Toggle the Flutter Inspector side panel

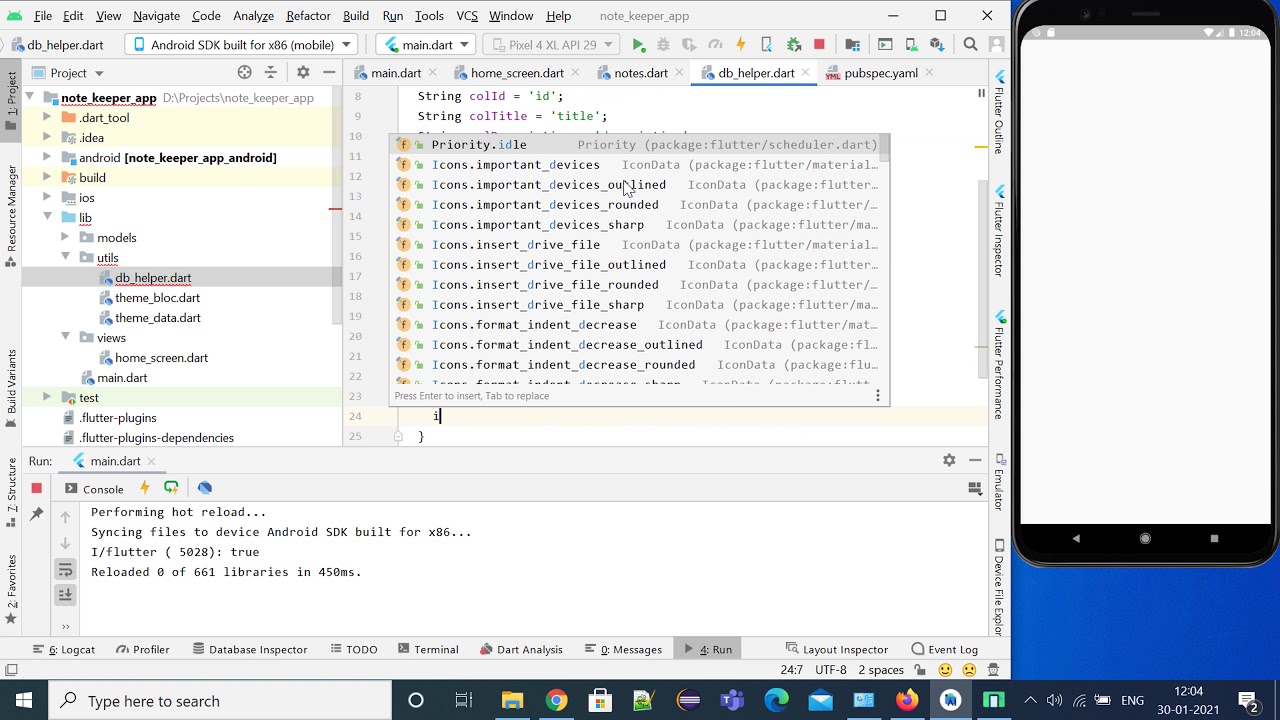pyautogui.click(x=998, y=230)
